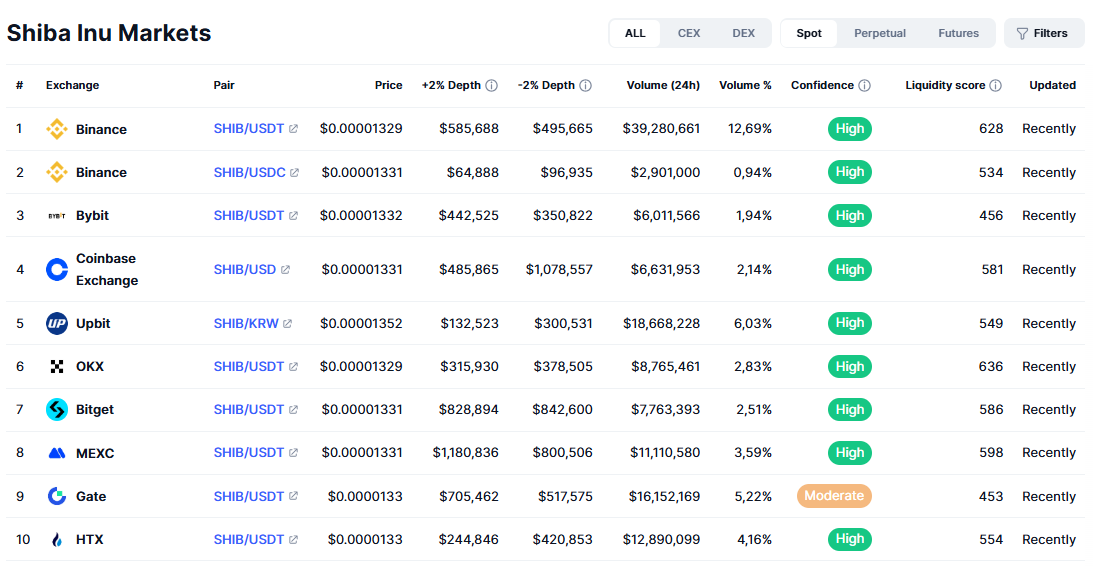The height and width of the screenshot is (567, 1097).
Task: Switch to the CEX tab
Action: point(688,34)
